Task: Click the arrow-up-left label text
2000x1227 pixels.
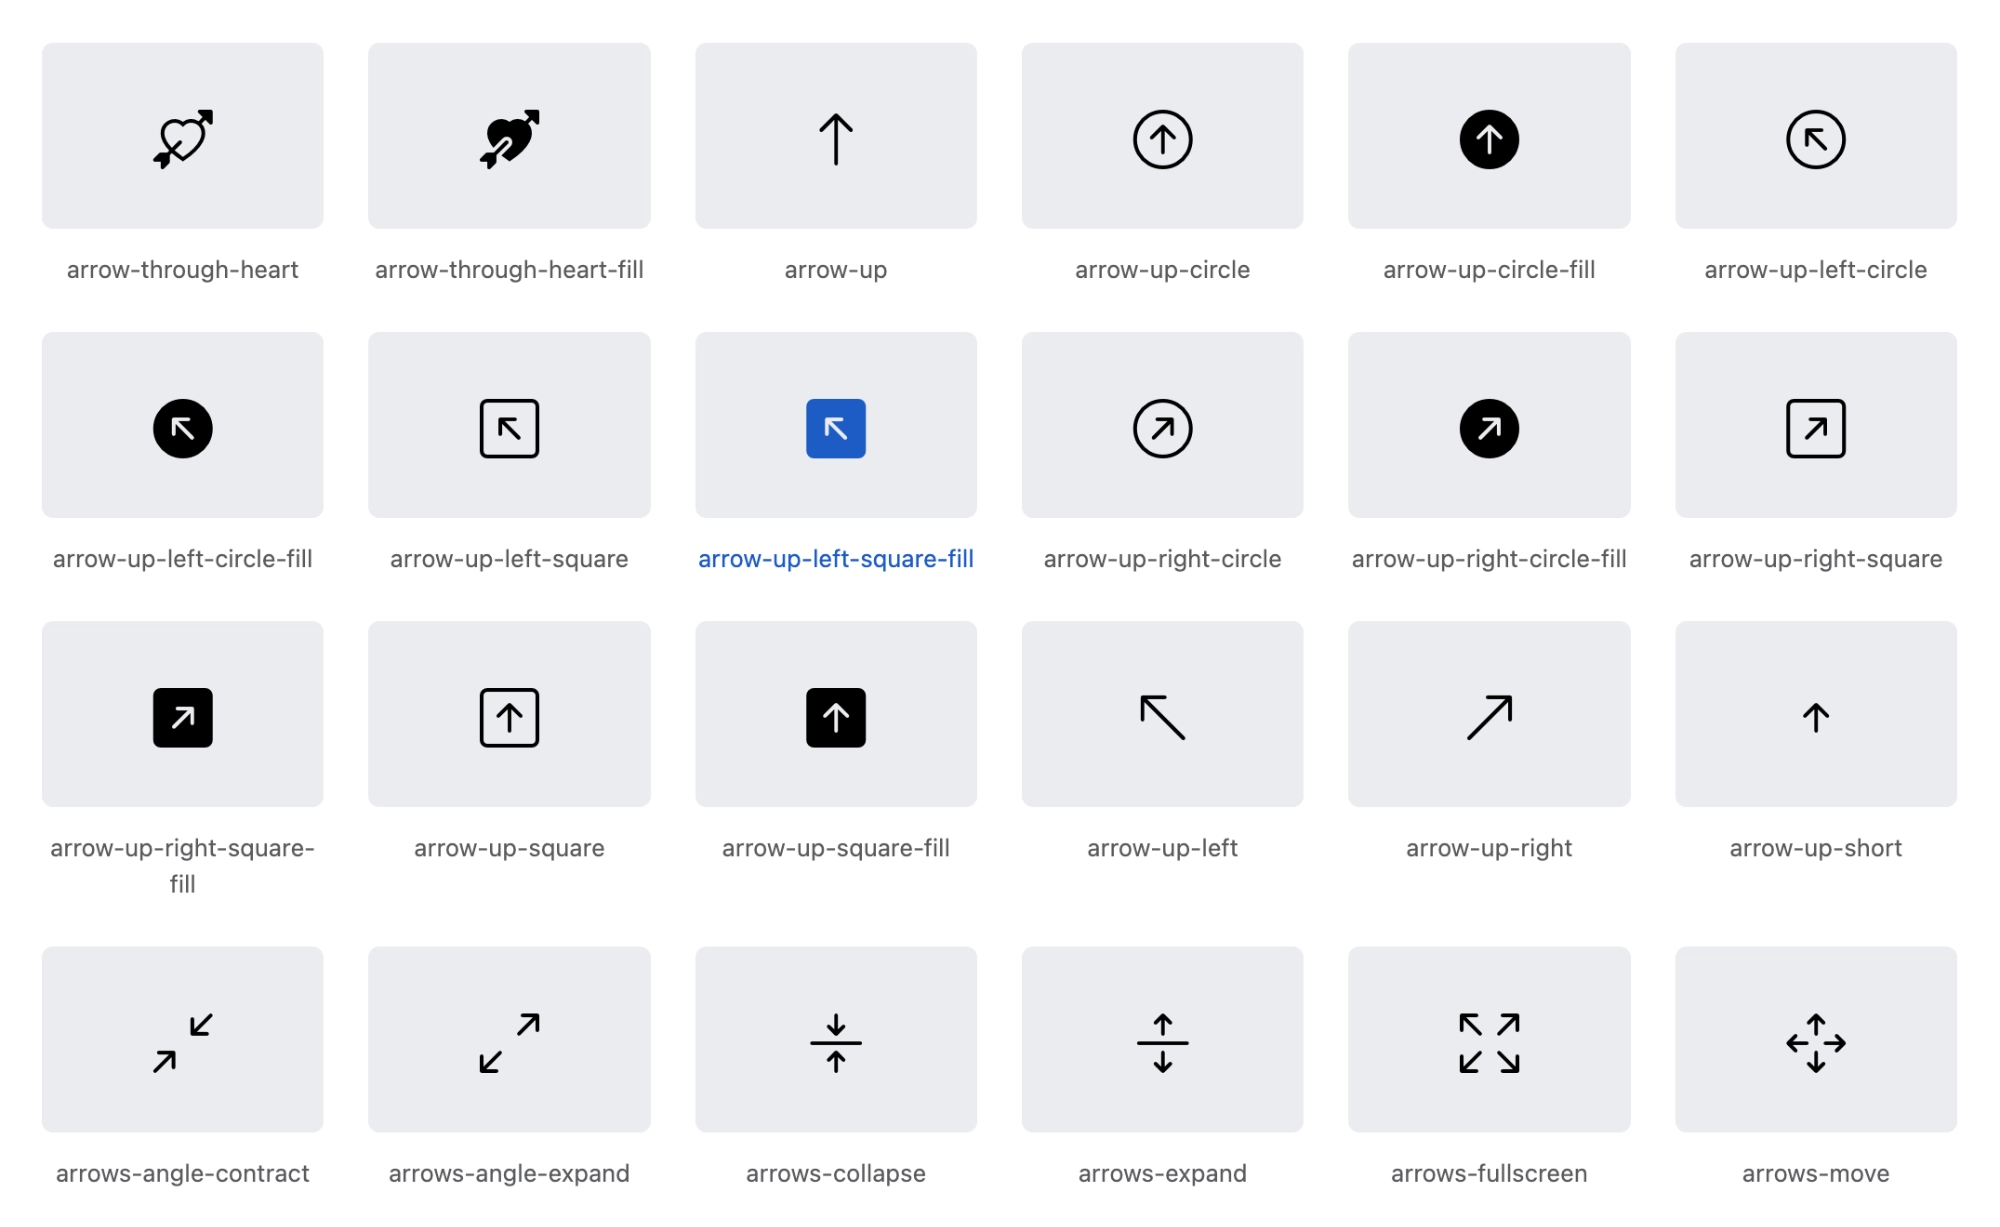Action: [x=1162, y=848]
